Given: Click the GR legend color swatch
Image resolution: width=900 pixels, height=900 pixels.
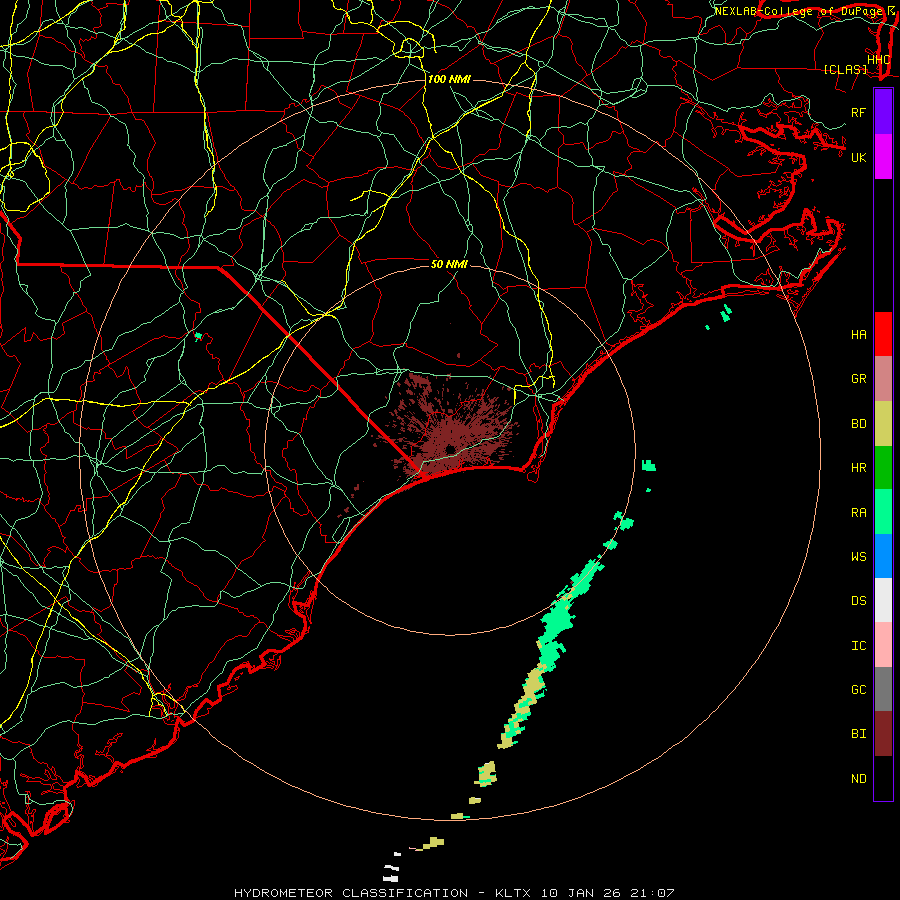Looking at the screenshot, I should [x=883, y=378].
